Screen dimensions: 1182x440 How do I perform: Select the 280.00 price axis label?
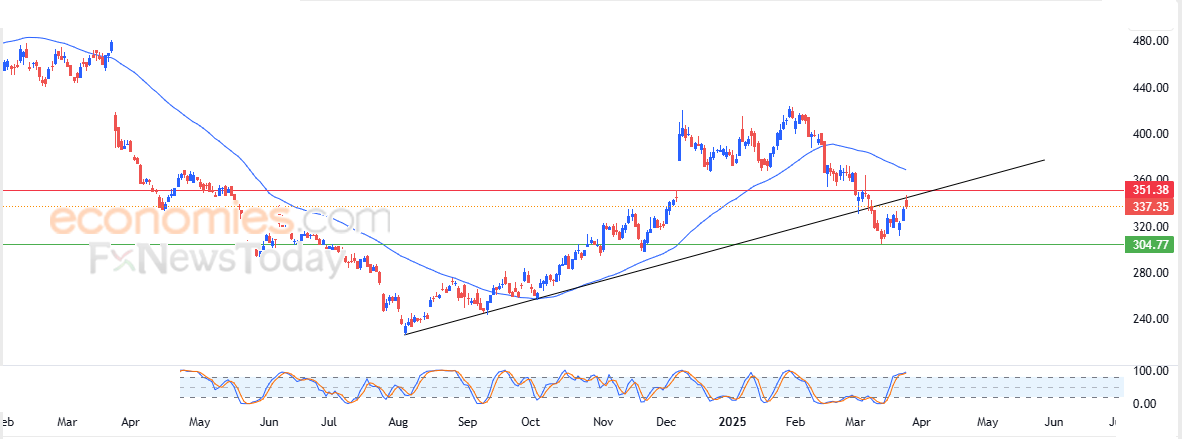coord(1151,273)
